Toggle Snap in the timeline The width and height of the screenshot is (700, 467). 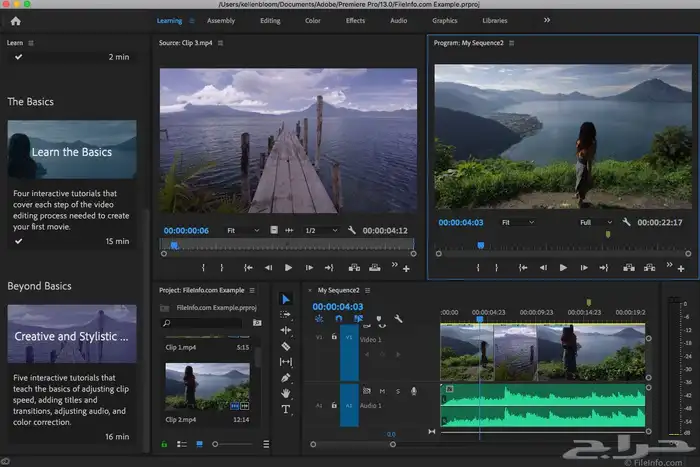[339, 318]
